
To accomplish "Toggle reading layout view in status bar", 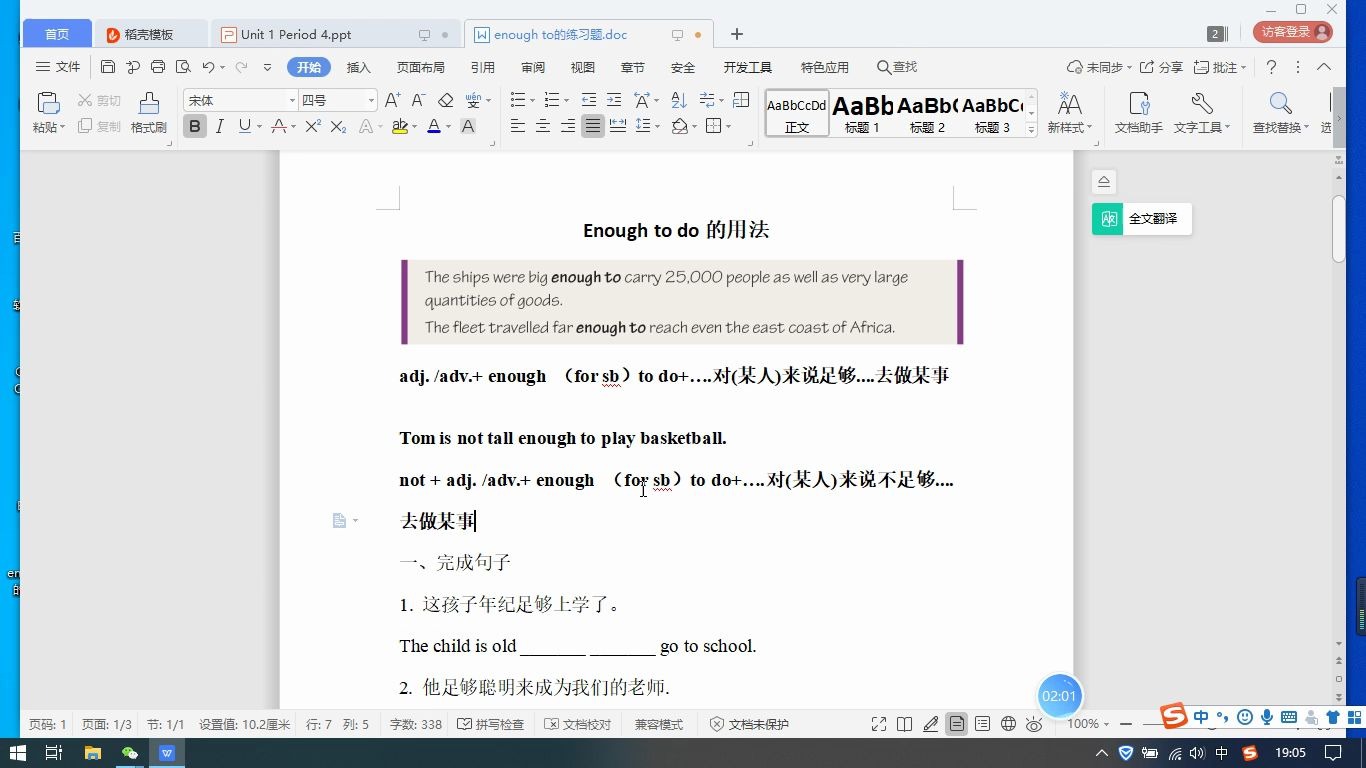I will click(x=905, y=724).
